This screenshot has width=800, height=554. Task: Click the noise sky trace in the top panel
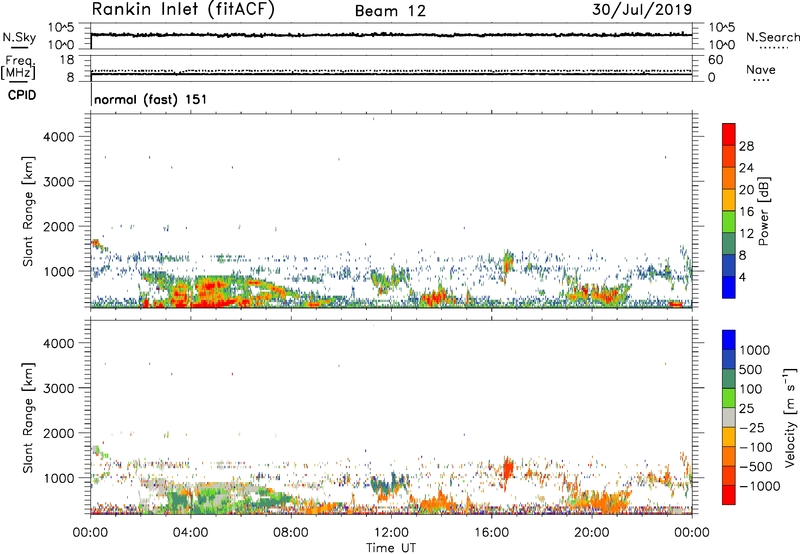pos(391,35)
